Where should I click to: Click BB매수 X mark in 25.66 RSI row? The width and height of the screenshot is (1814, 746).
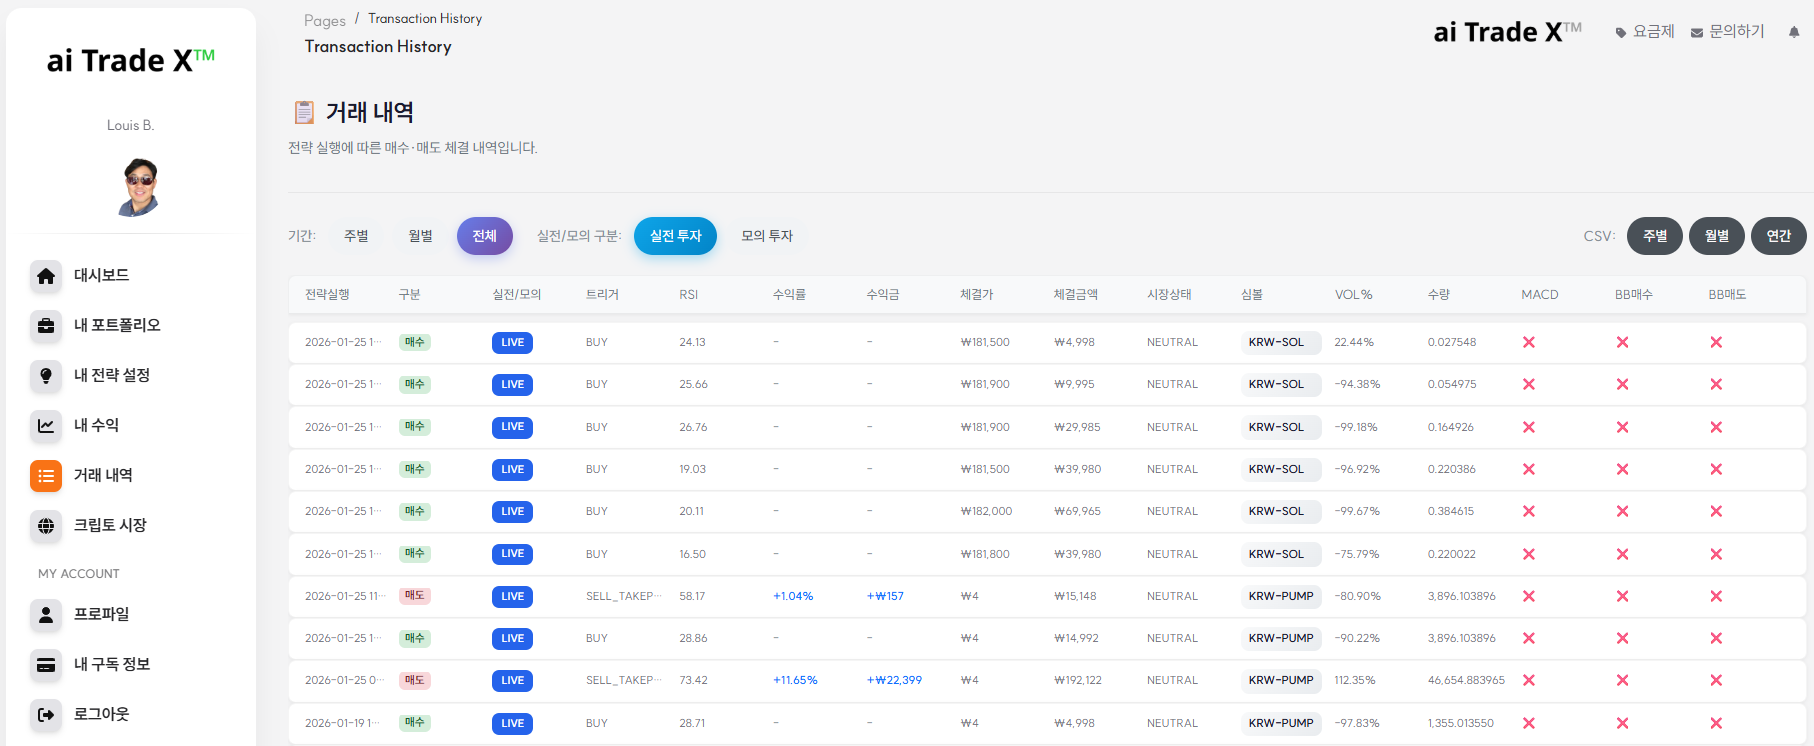pos(1623,384)
